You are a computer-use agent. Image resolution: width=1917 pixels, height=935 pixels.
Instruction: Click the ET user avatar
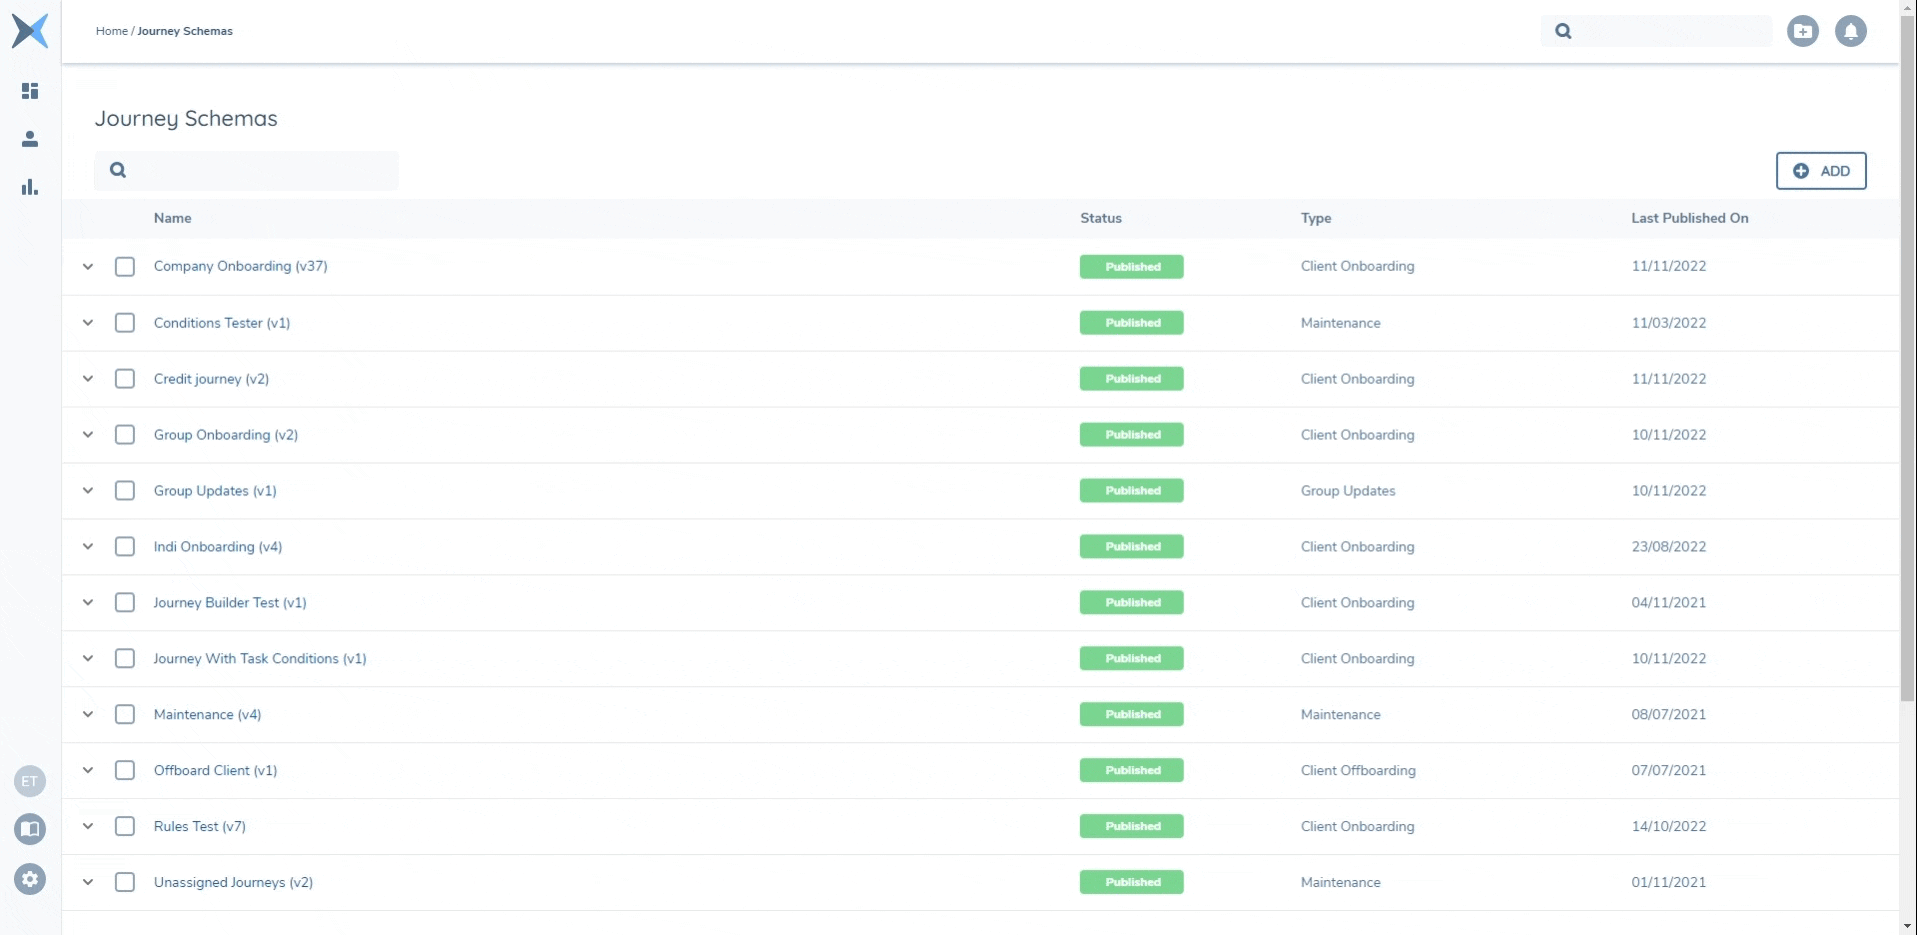coord(30,781)
